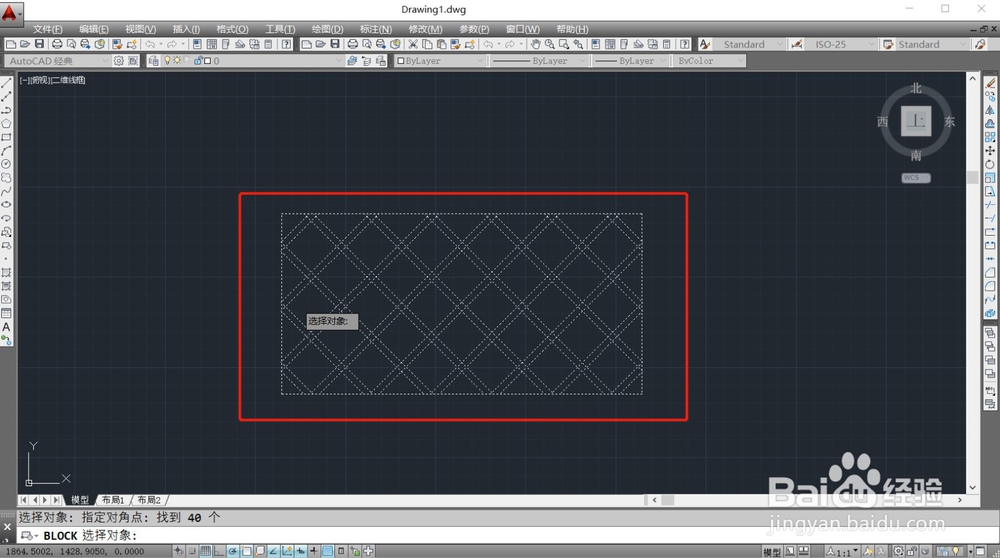Select the Fillet modify tool

click(x=990, y=286)
